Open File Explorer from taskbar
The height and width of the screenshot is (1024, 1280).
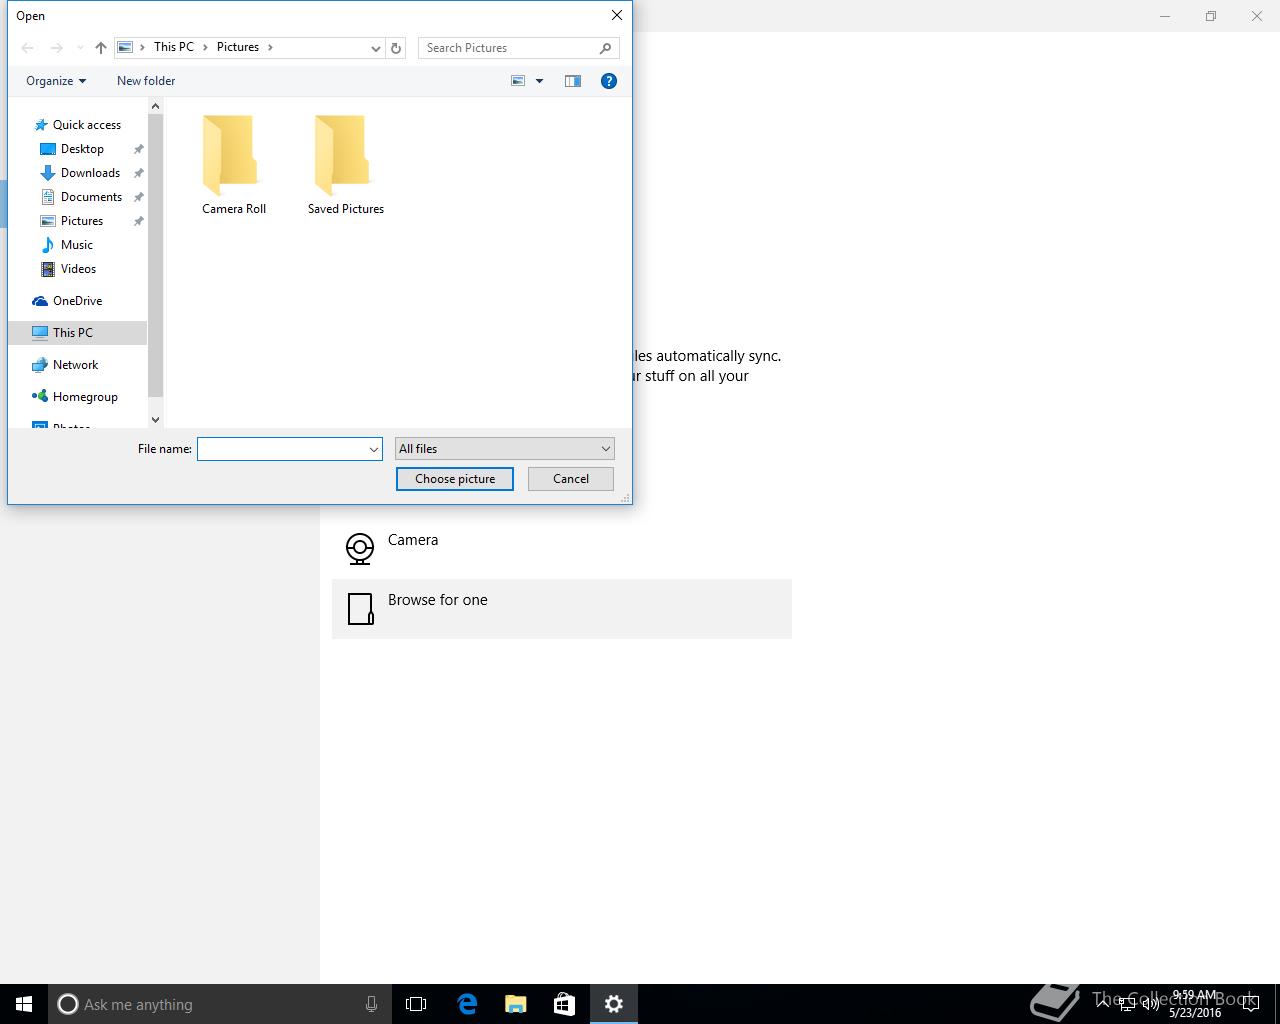pyautogui.click(x=516, y=1004)
